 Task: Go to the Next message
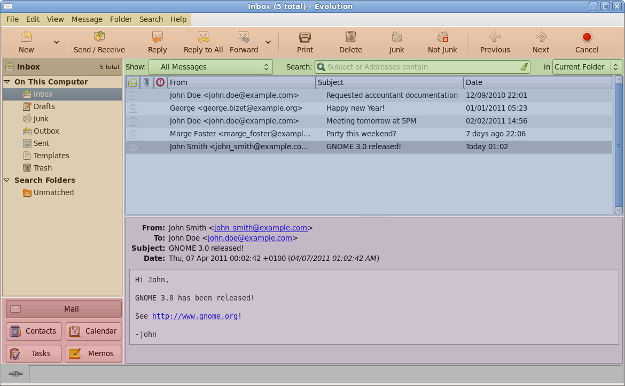pos(540,42)
